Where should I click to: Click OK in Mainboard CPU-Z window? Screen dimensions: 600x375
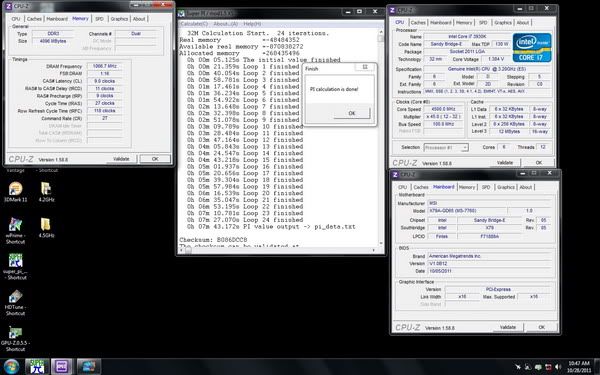click(x=541, y=327)
